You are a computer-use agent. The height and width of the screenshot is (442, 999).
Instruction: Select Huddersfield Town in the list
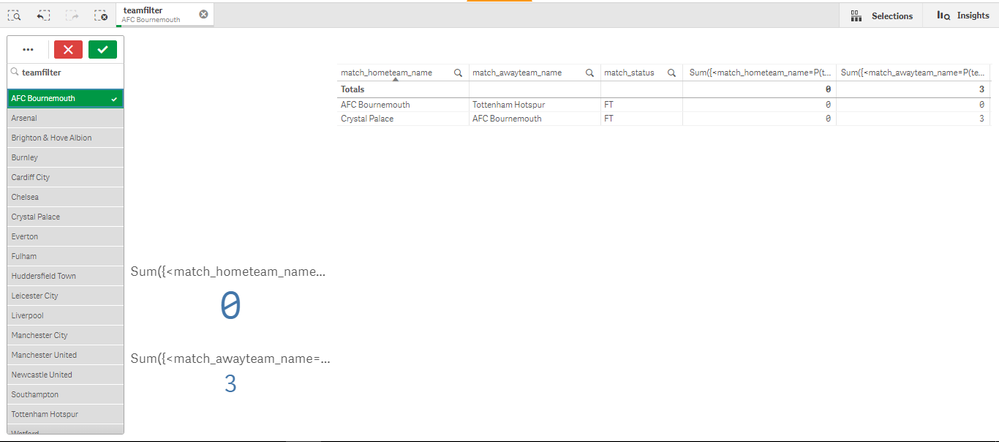click(66, 276)
